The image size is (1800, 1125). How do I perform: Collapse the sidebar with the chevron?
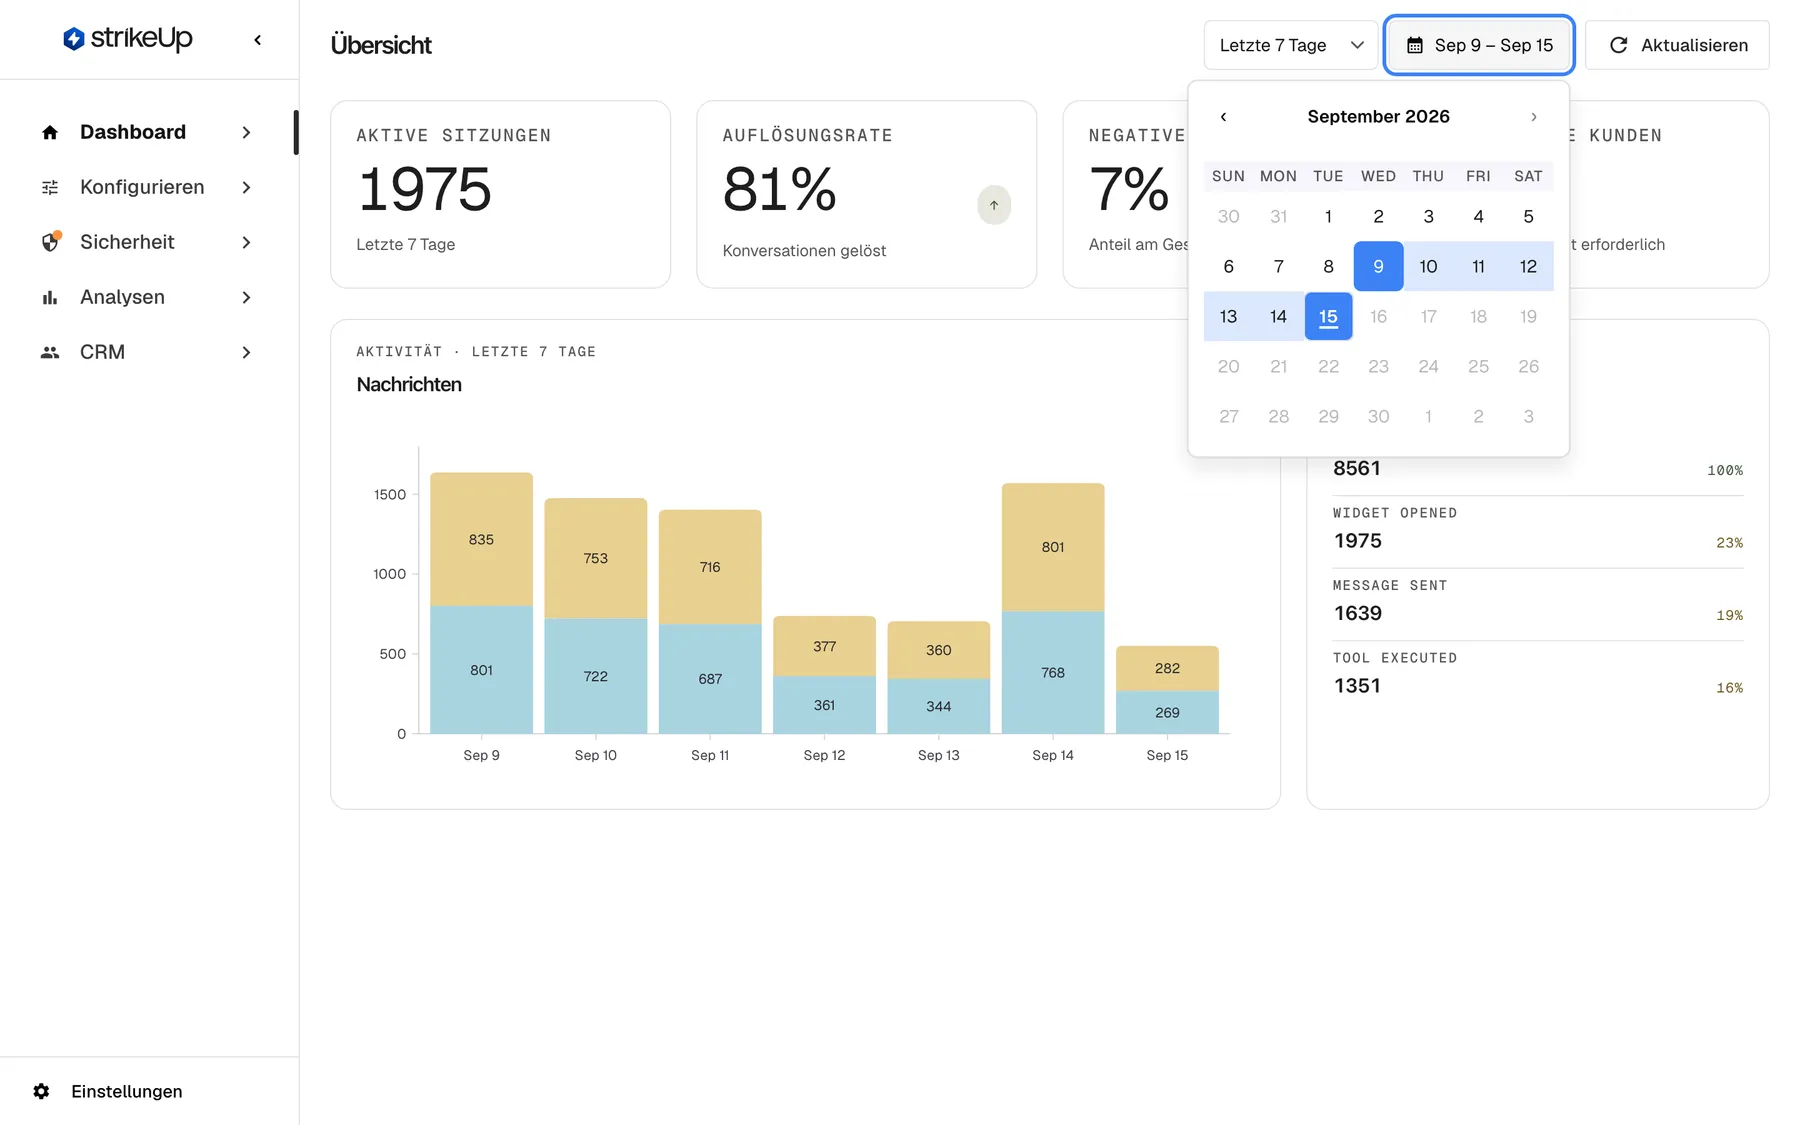258,40
